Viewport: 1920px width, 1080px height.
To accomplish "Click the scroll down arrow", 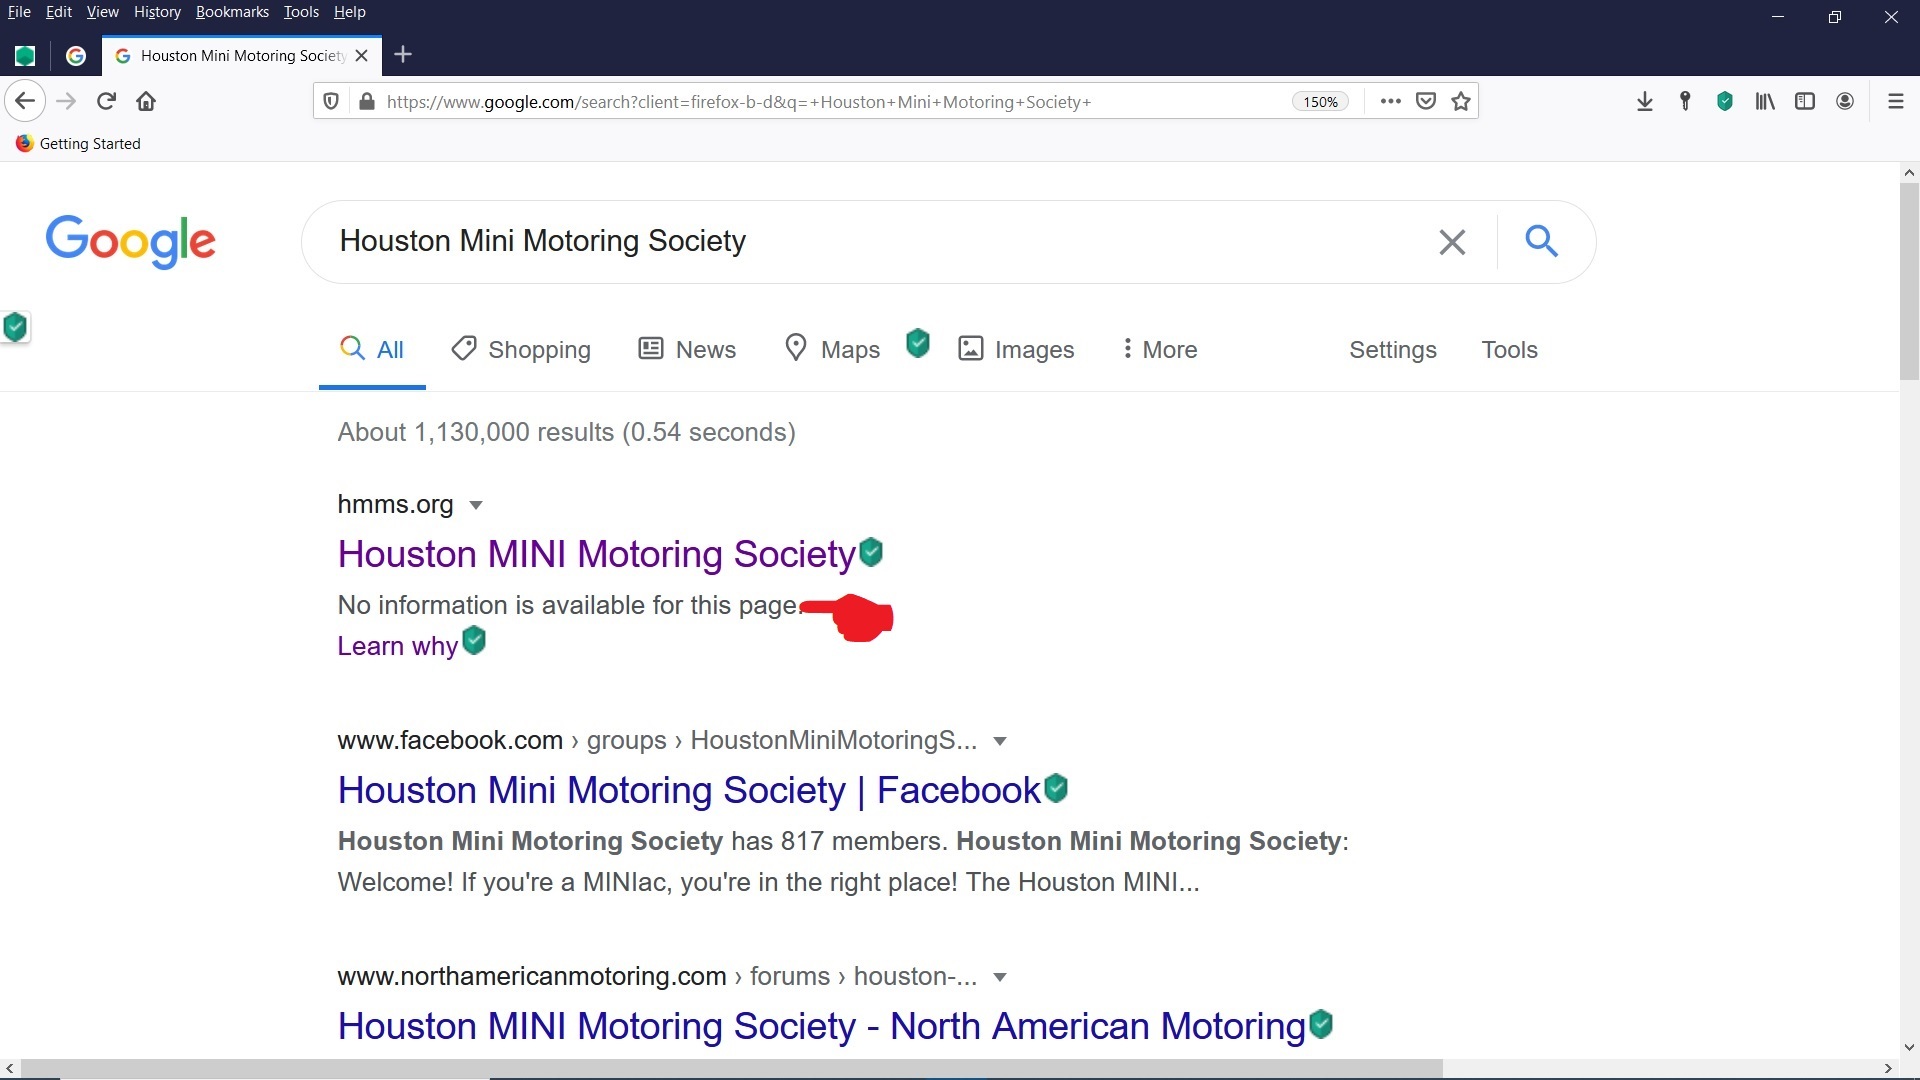I will point(1909,1048).
